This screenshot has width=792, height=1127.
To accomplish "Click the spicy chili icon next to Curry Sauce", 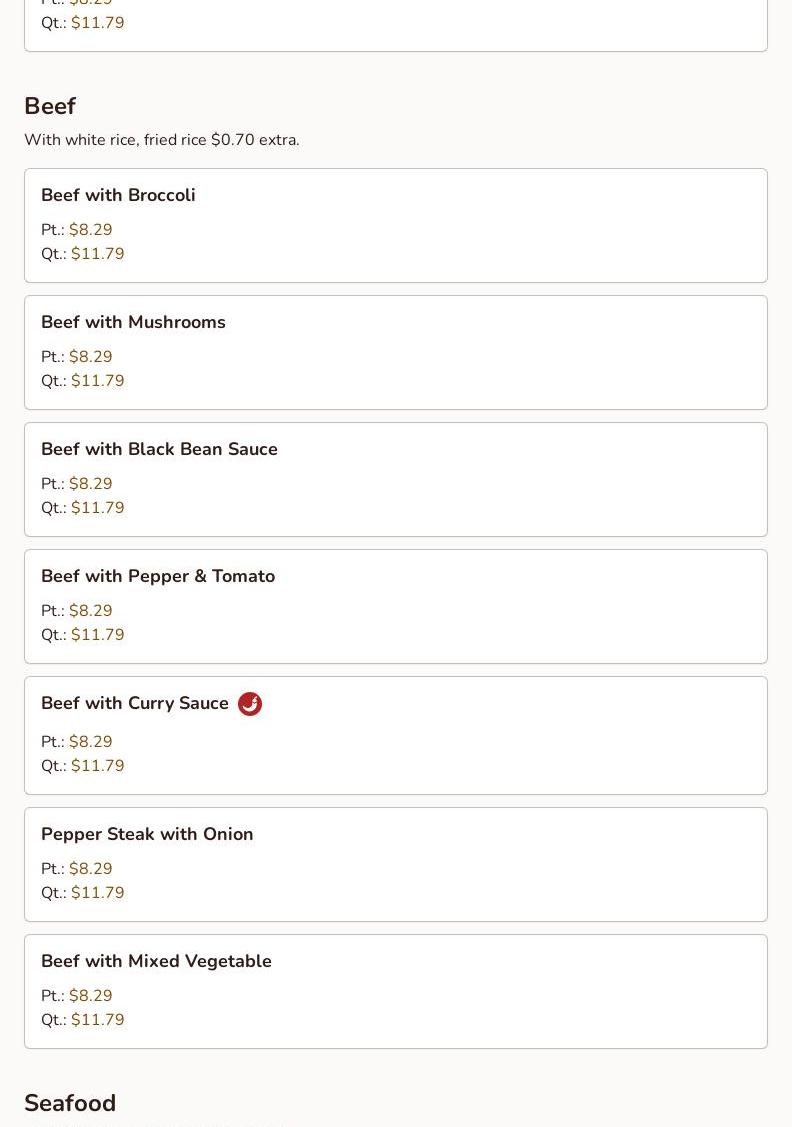I will pos(249,704).
